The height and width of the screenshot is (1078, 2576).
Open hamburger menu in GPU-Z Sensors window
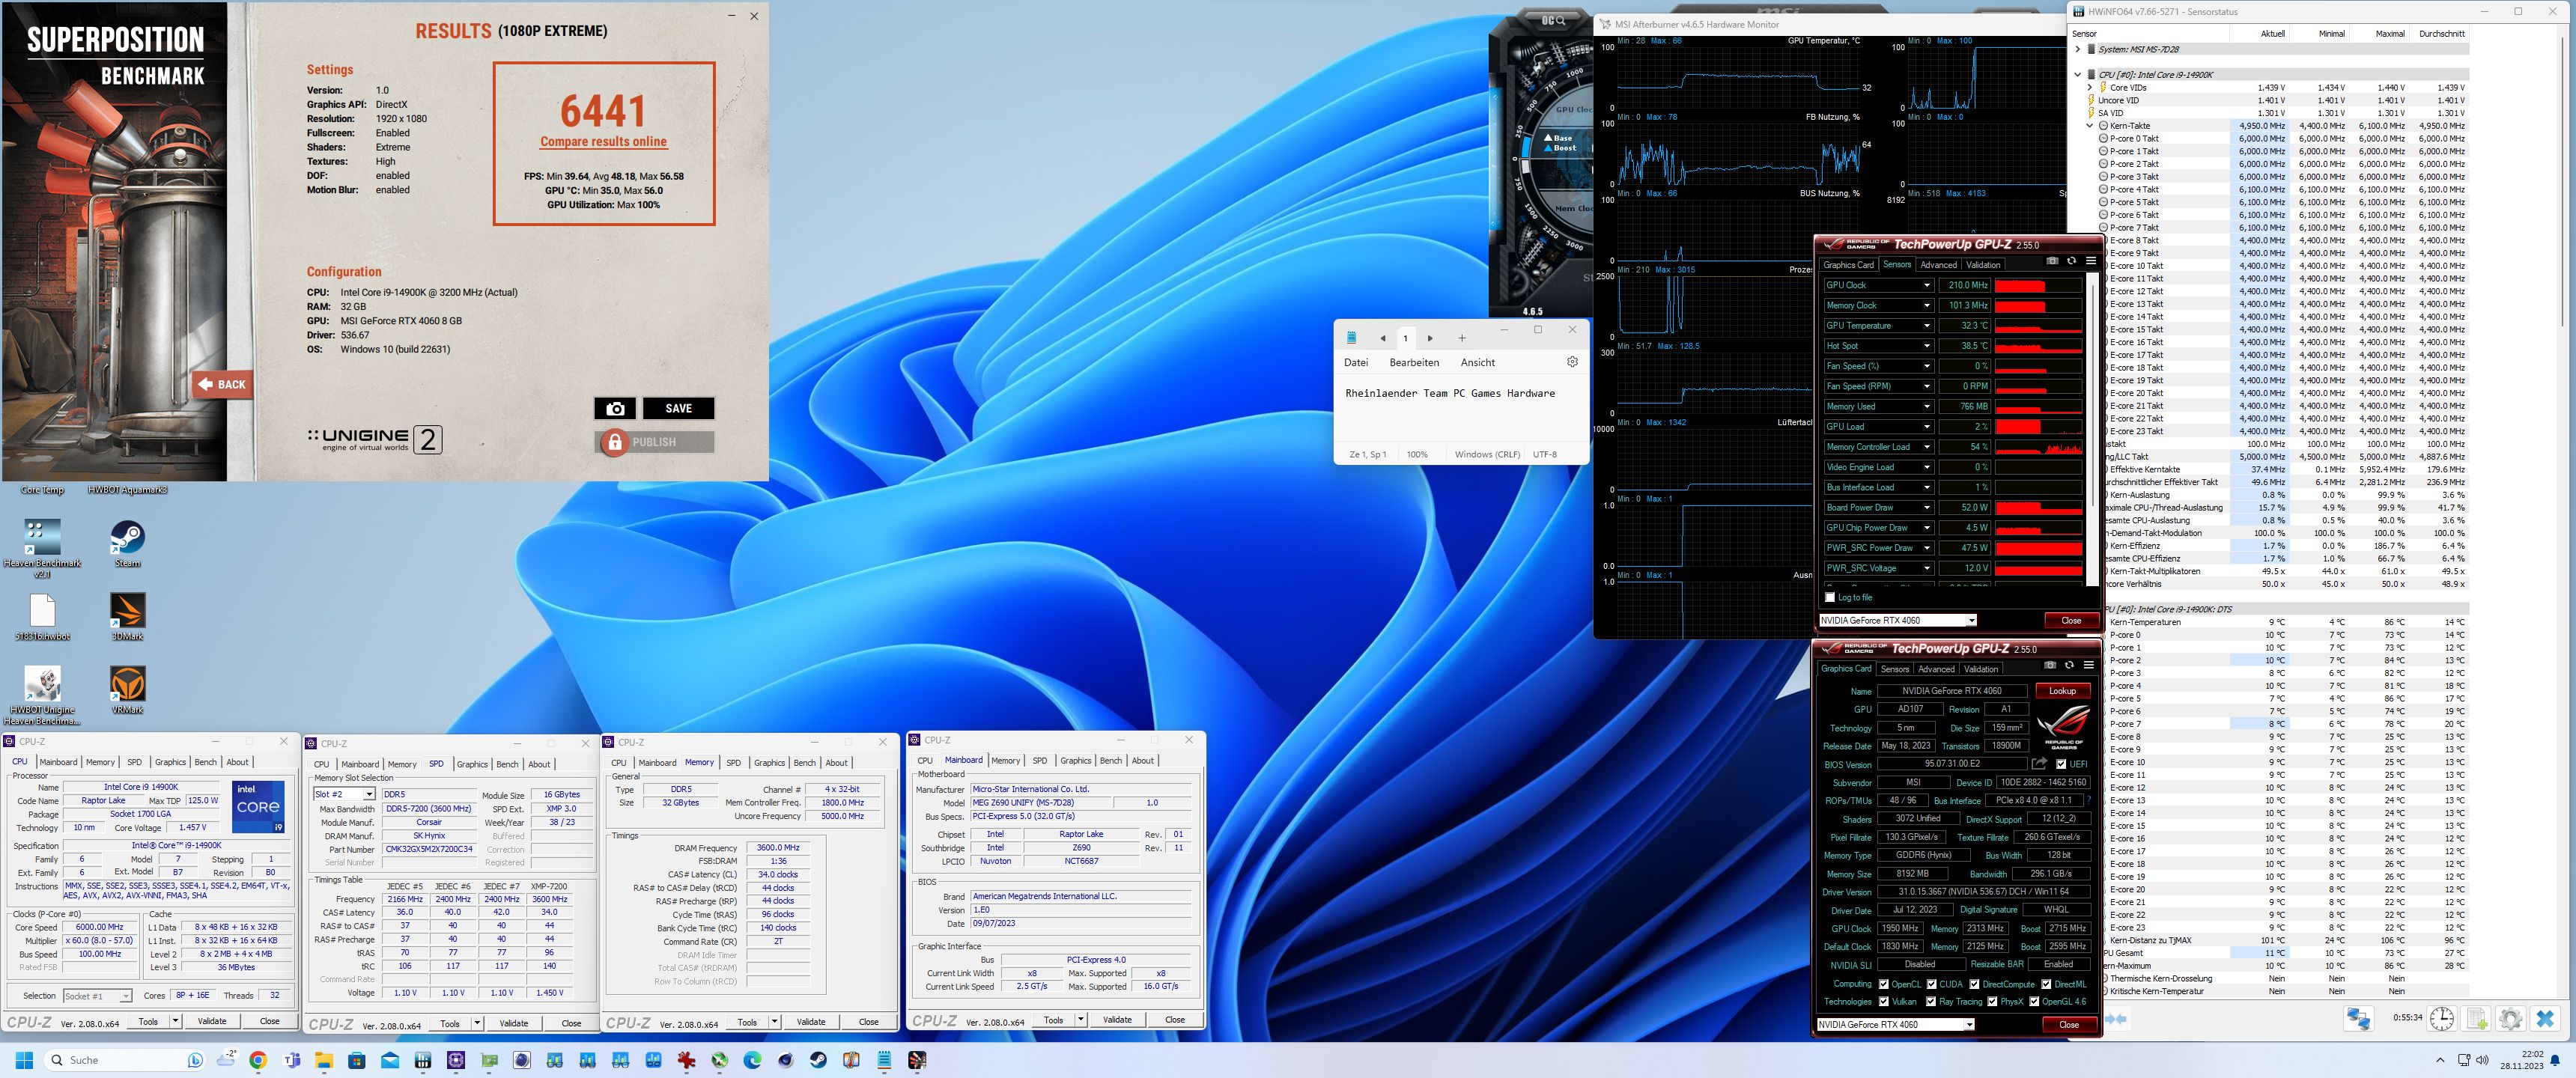[2090, 261]
